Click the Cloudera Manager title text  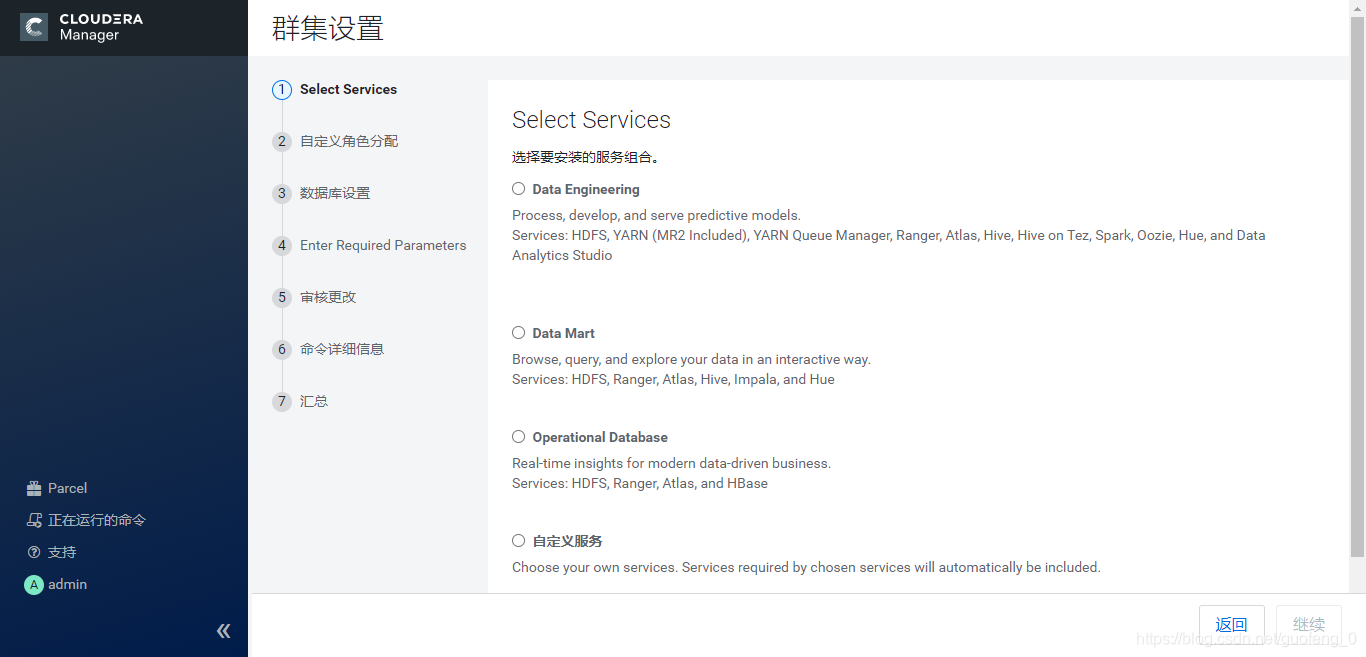[100, 27]
